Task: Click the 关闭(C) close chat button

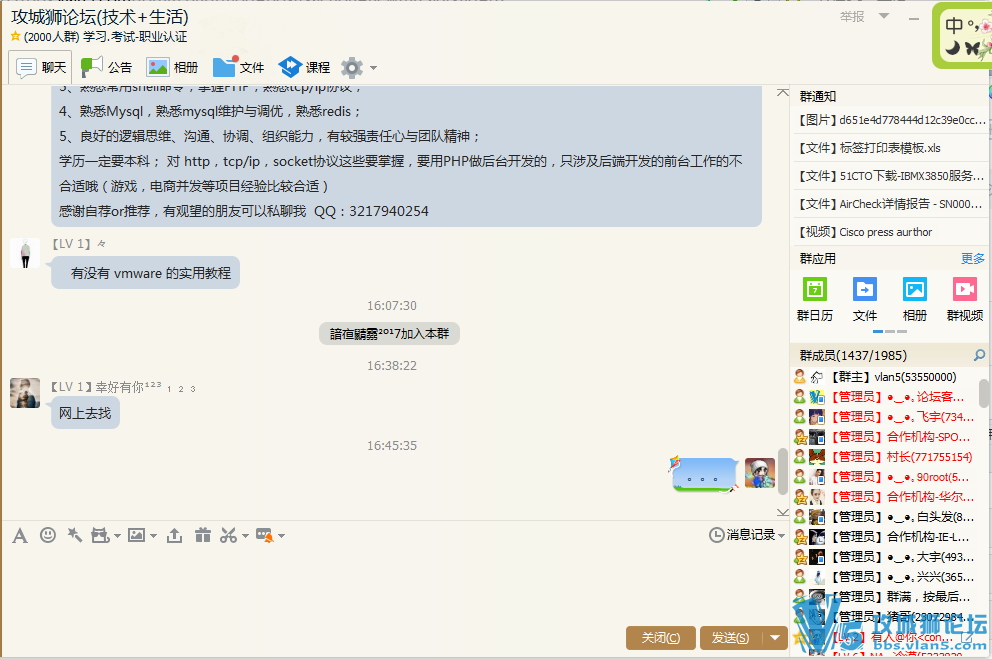Action: [661, 638]
